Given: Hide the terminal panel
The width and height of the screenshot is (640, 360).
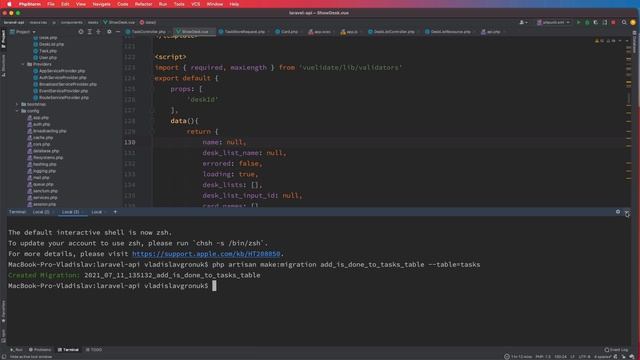Looking at the screenshot, I should 627,212.
